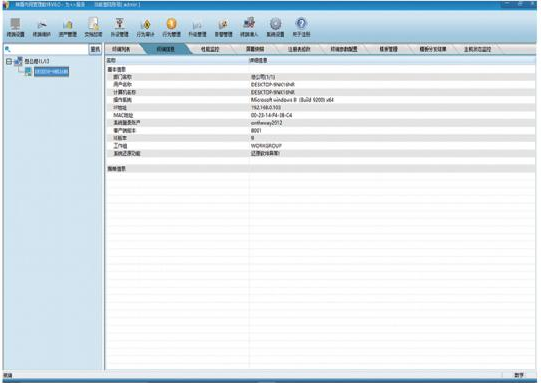Viewport: 541px width, 383px height.
Task: Click the alarm management toolbar icon
Action: click(x=223, y=27)
